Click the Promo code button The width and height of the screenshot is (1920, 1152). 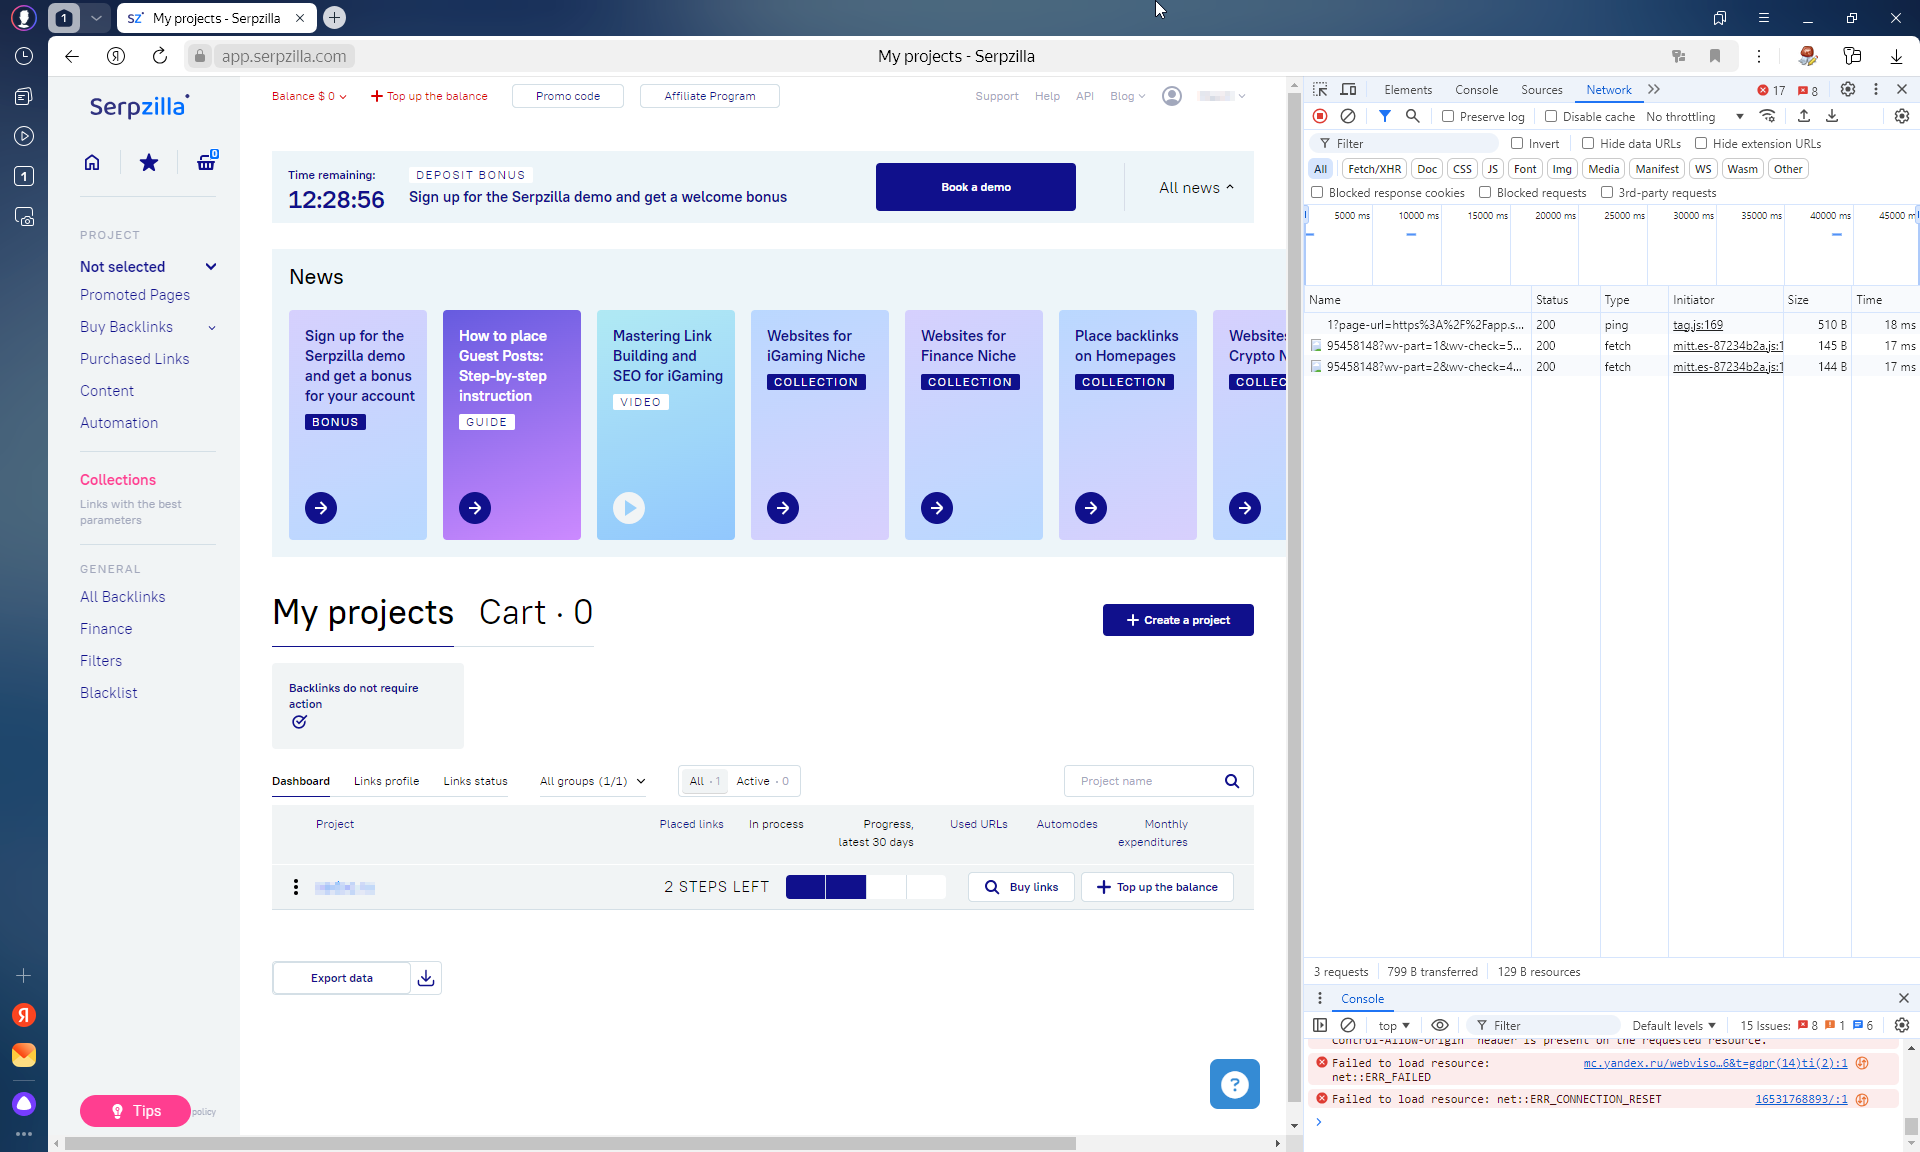(x=568, y=96)
